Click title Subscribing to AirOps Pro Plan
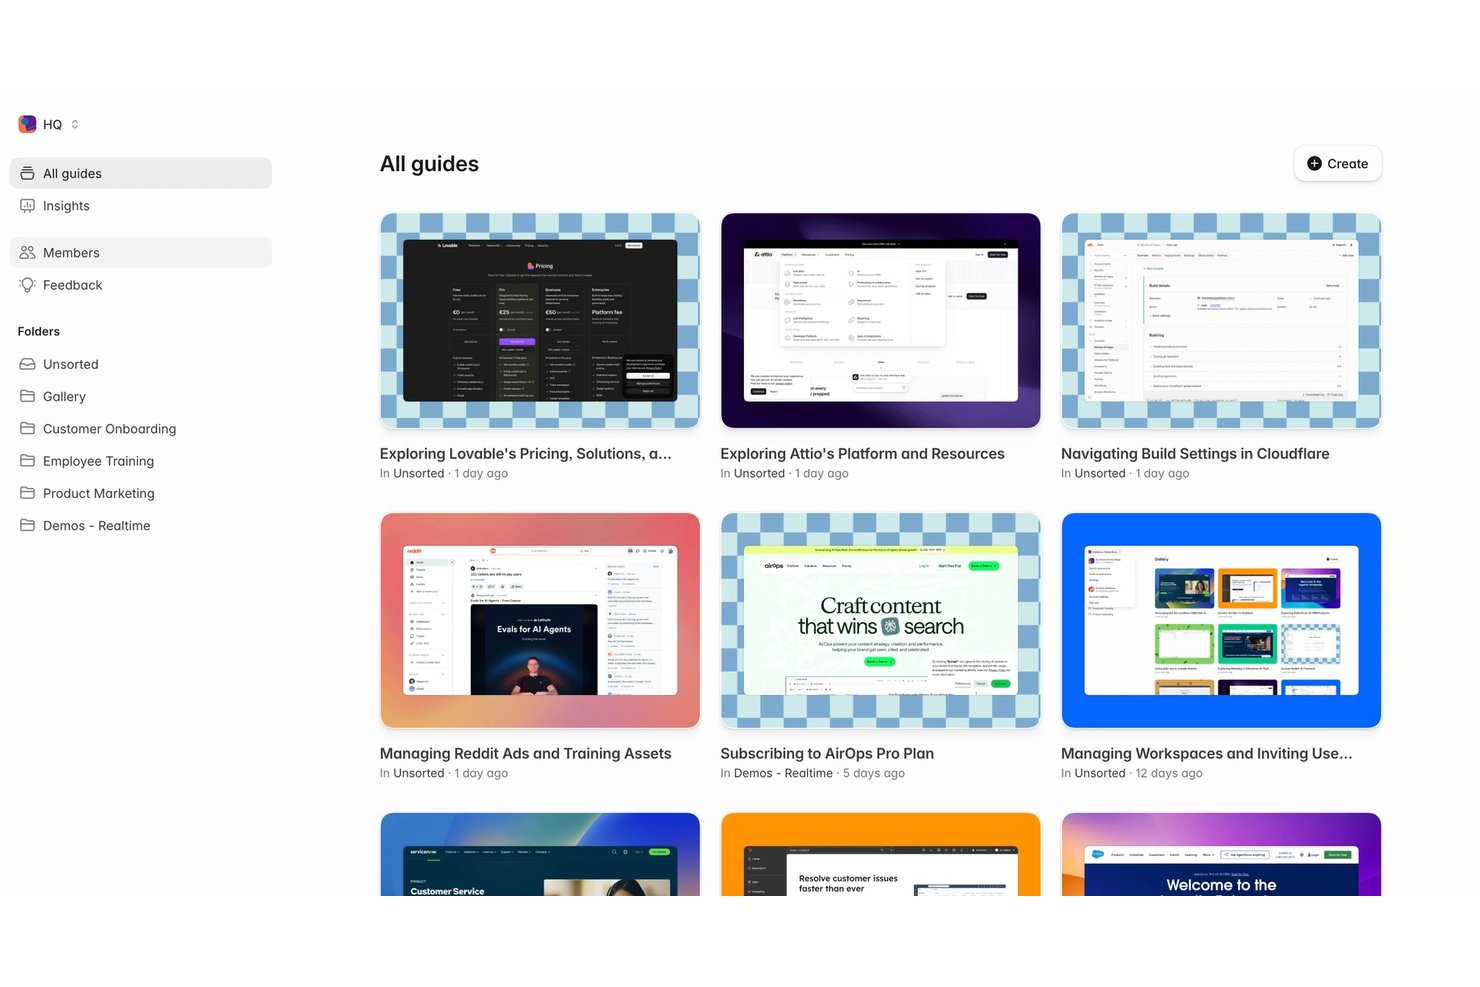The image size is (1480, 987). (x=827, y=753)
